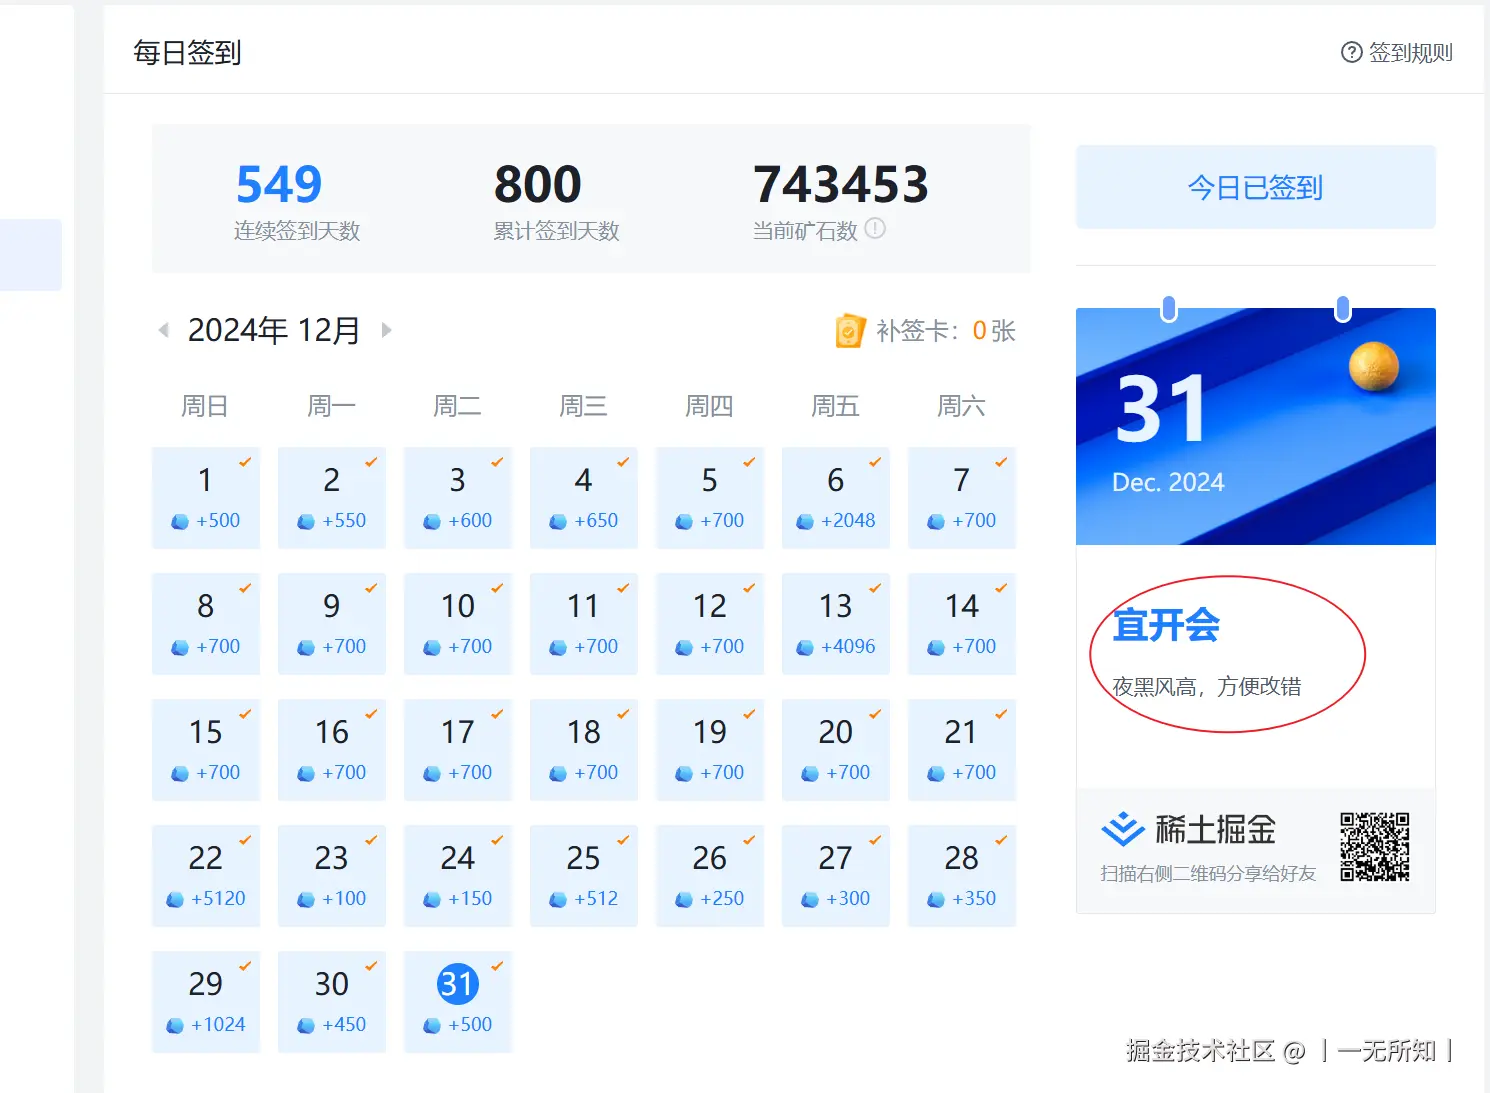Click the 补签卡 card icon
The image size is (1490, 1093).
849,330
